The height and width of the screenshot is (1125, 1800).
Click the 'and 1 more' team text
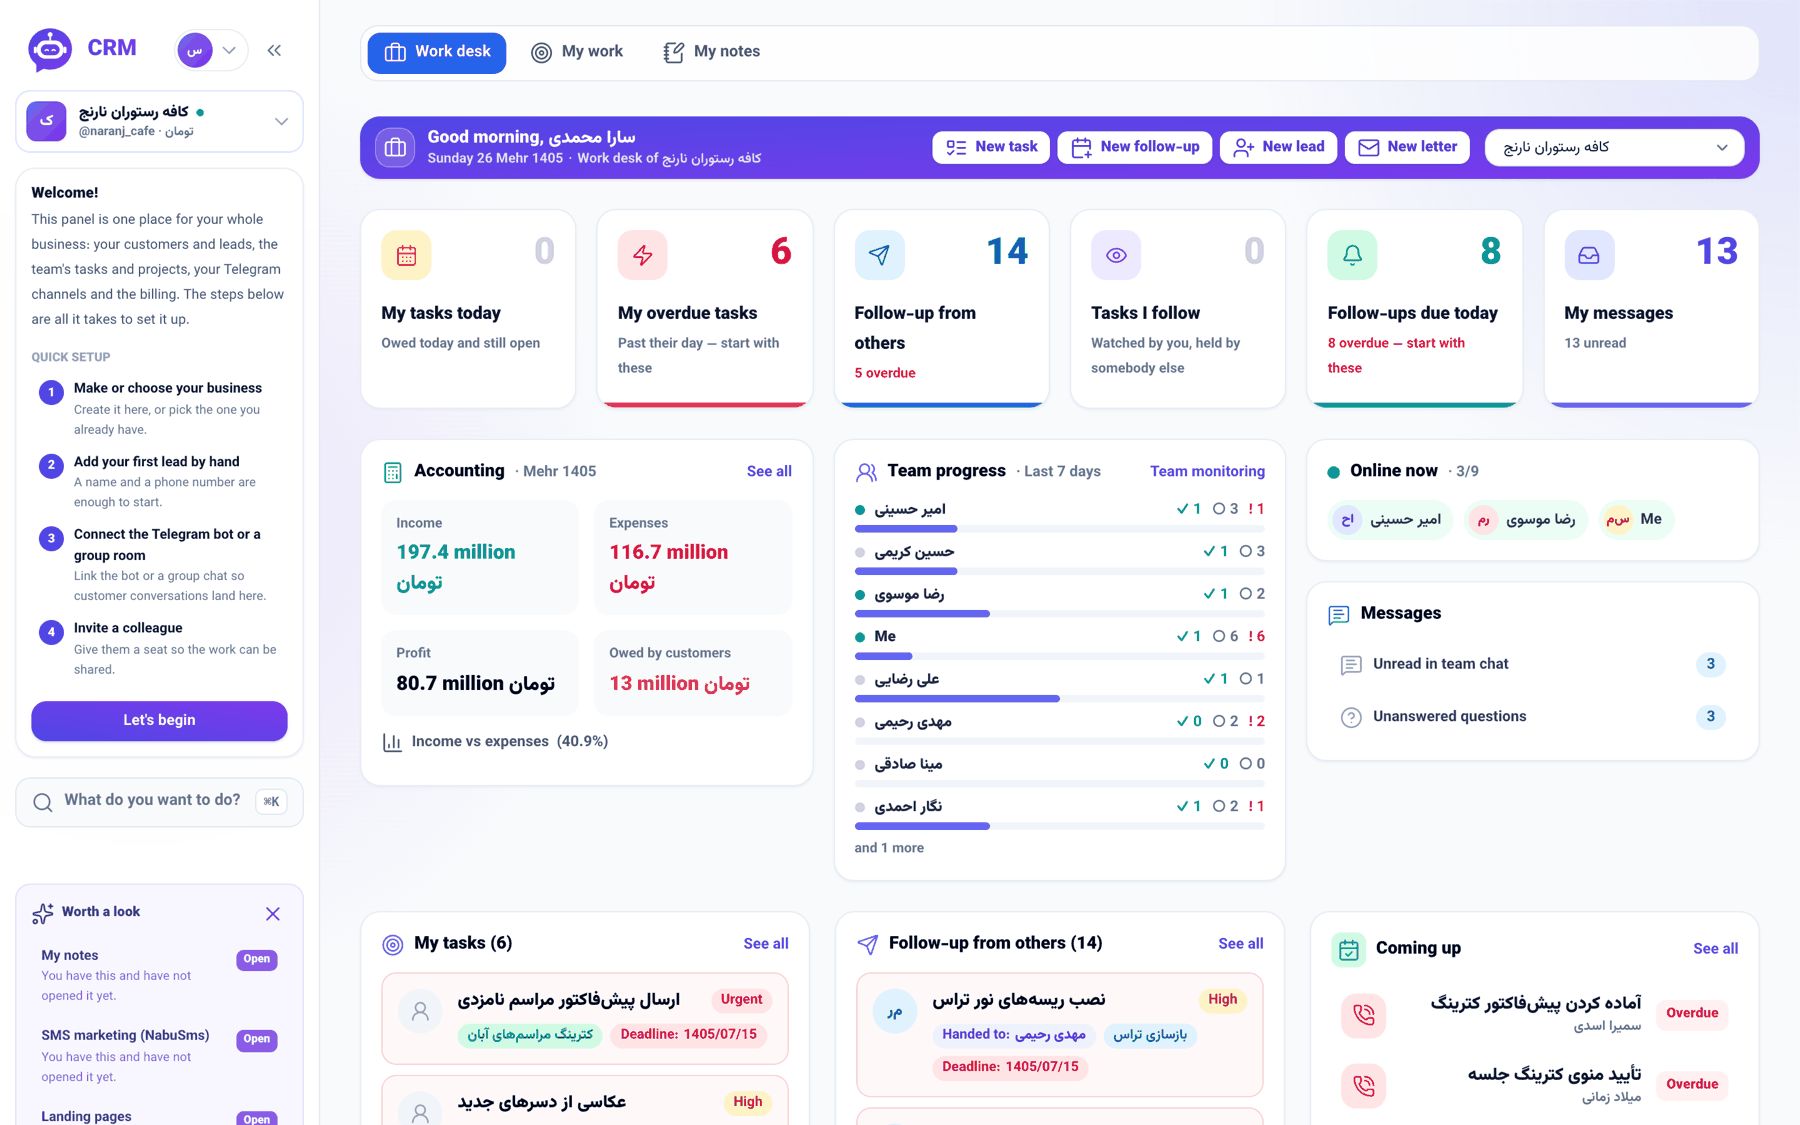pos(889,848)
